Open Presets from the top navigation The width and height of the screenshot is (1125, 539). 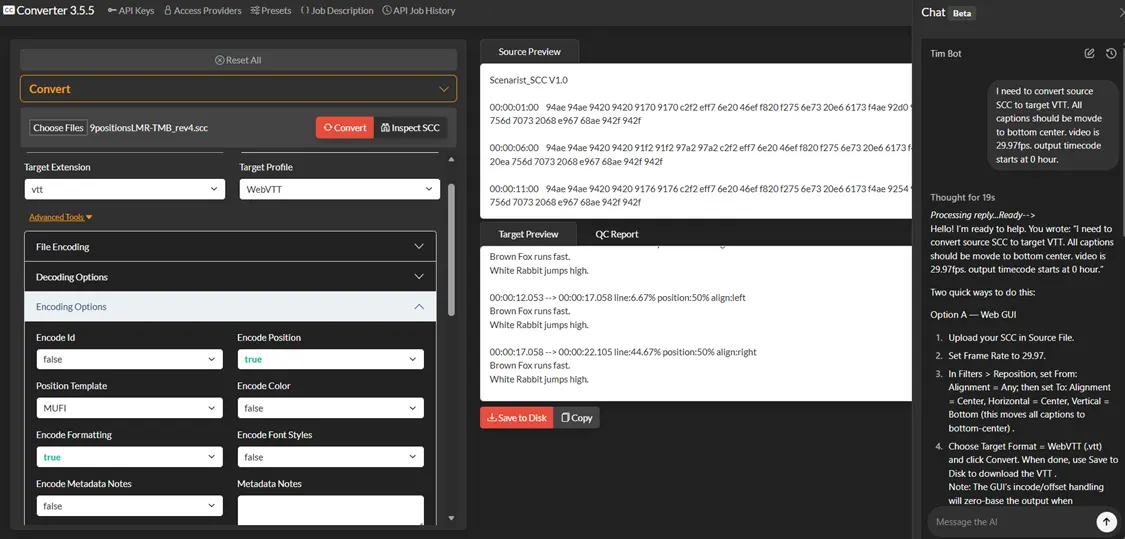tap(270, 11)
